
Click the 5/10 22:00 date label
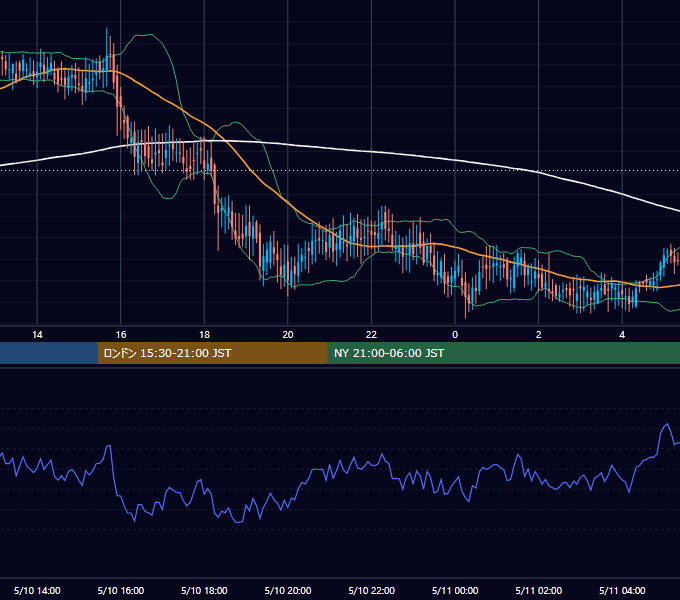pos(372,590)
